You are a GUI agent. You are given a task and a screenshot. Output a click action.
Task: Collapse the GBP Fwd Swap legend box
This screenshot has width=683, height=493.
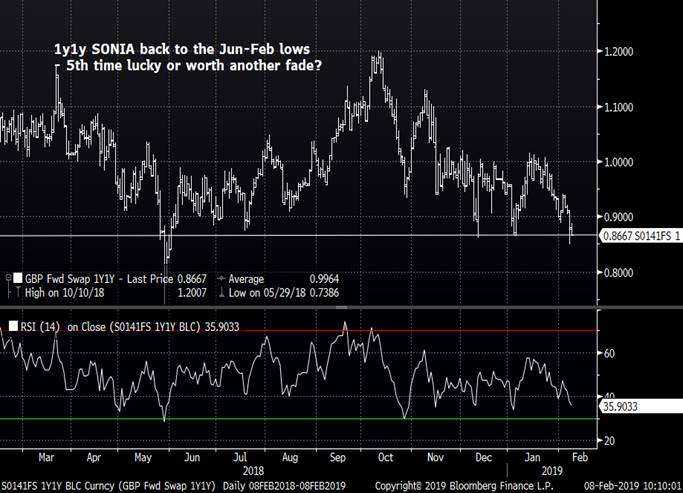tap(8, 278)
